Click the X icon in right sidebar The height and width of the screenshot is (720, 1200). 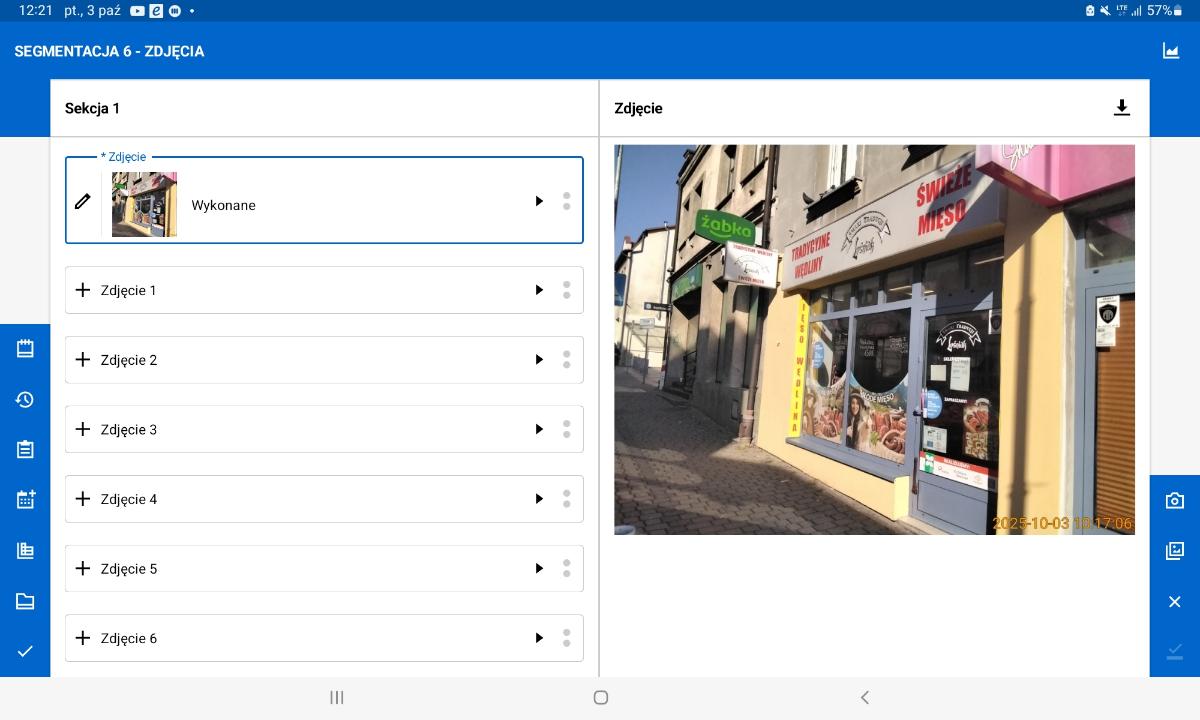tap(1174, 602)
